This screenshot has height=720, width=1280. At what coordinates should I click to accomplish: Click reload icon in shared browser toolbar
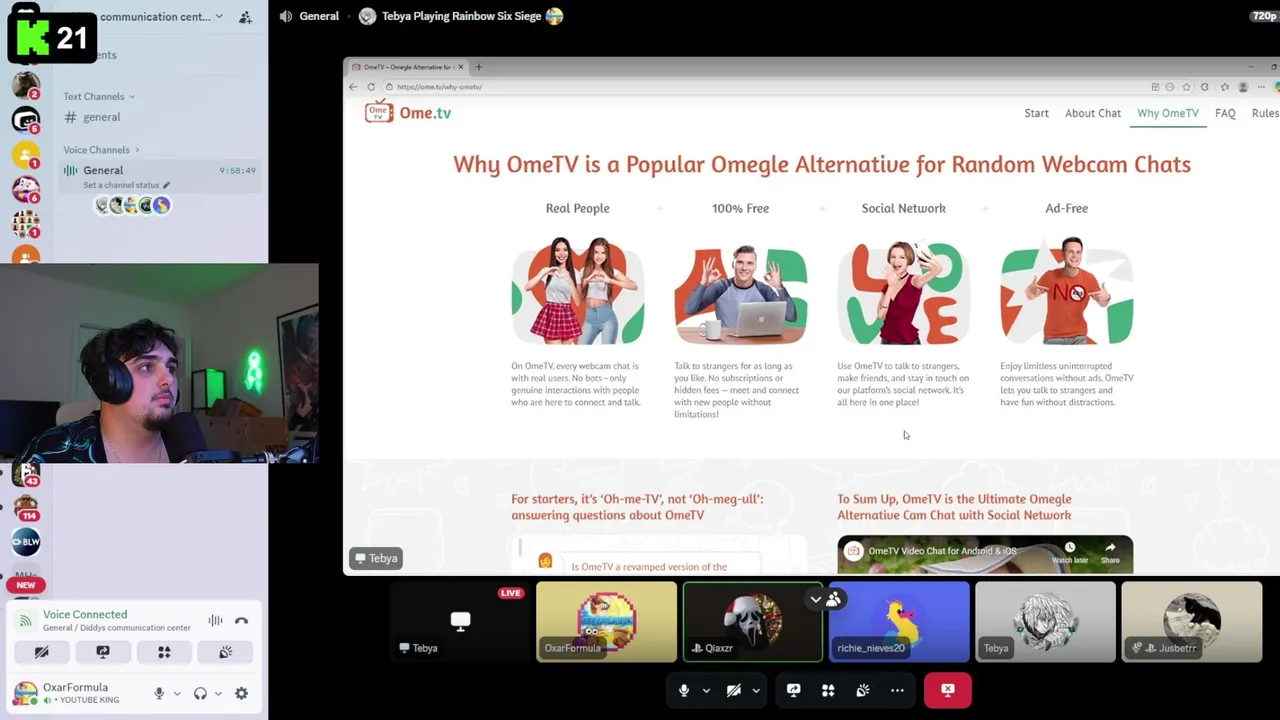[x=371, y=87]
